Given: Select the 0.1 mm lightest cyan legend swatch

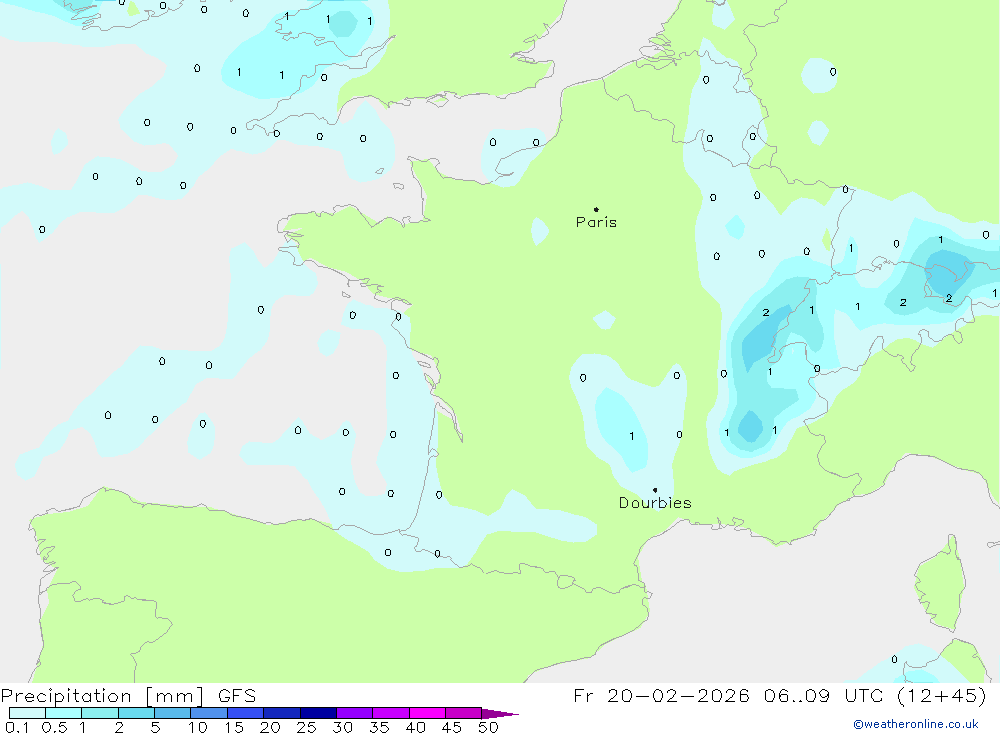Looking at the screenshot, I should tap(27, 713).
